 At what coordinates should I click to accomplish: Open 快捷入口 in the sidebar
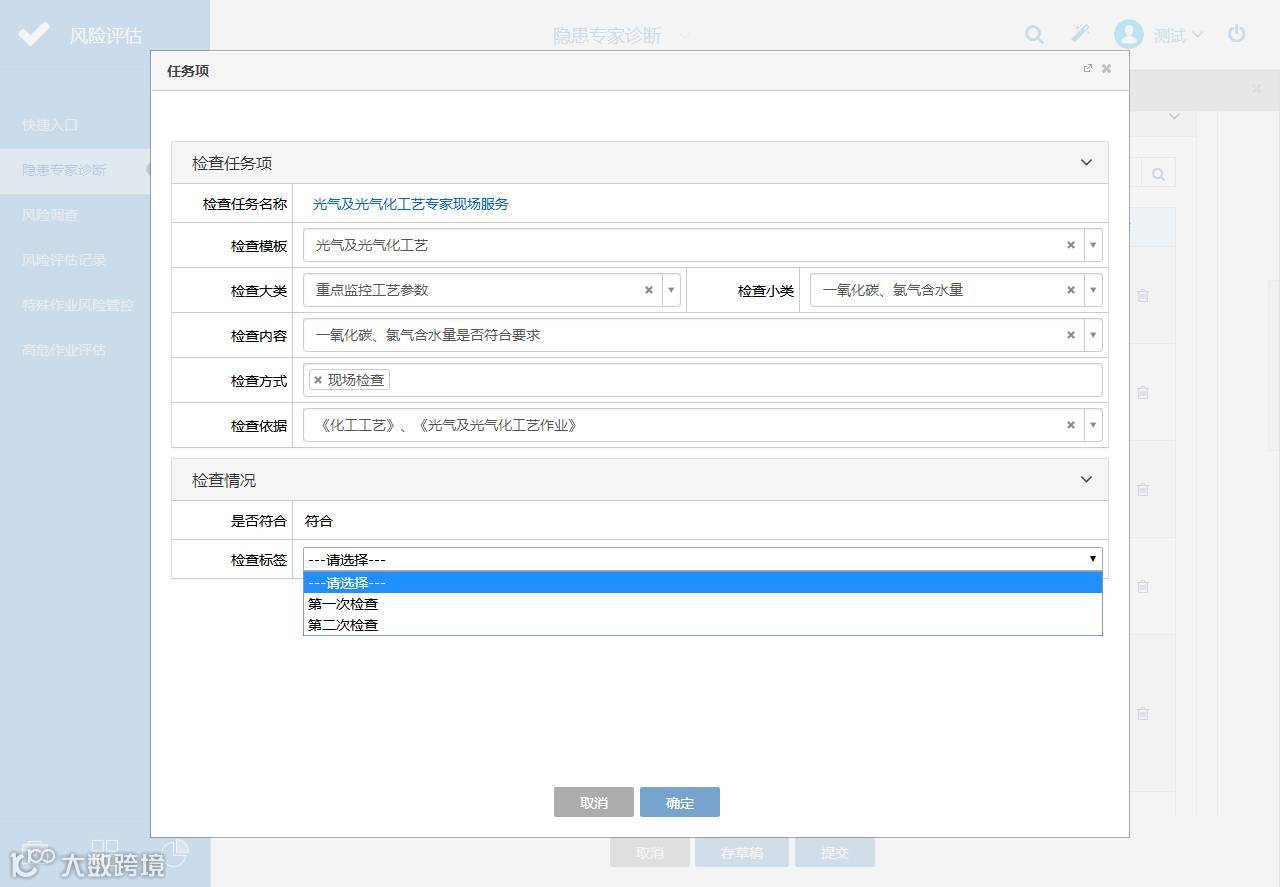(50, 125)
